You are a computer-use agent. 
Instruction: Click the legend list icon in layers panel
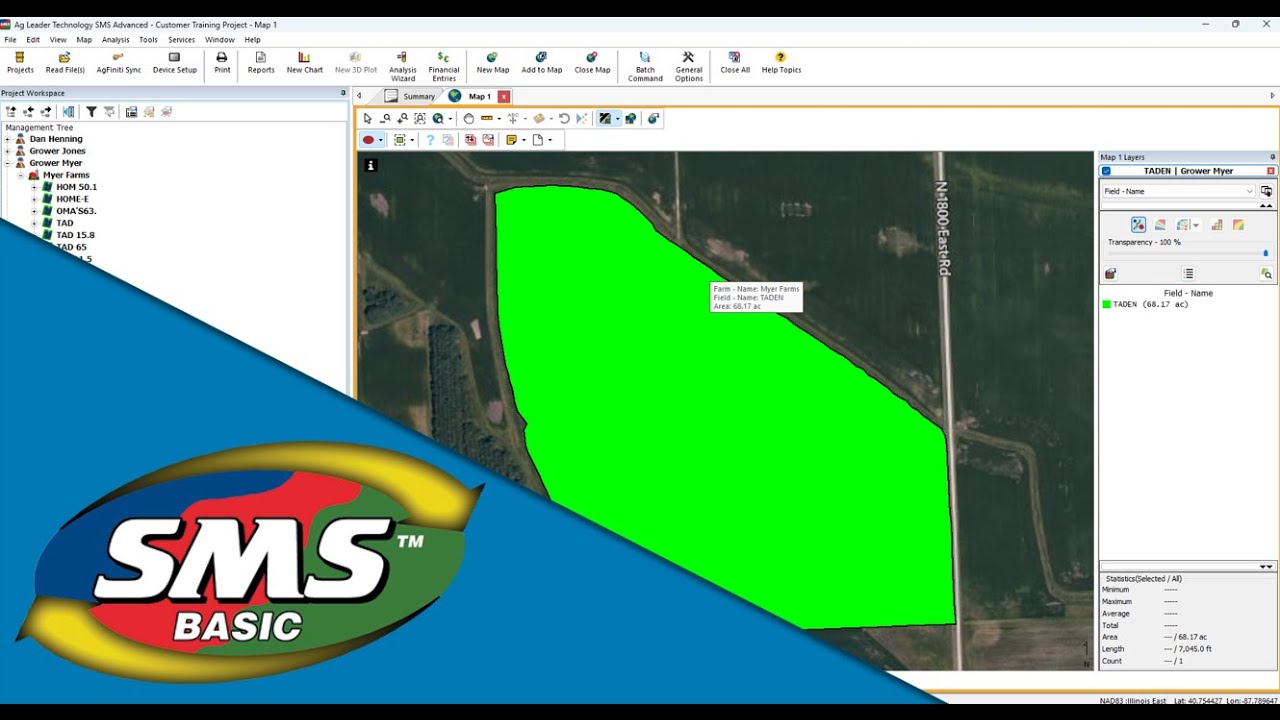[x=1188, y=273]
